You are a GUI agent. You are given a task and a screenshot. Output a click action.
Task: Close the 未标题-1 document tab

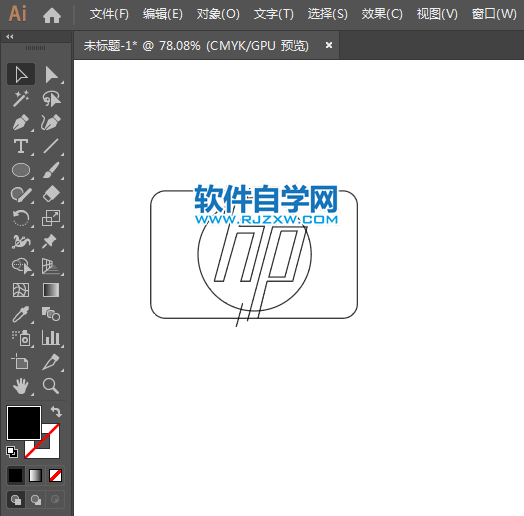(329, 45)
